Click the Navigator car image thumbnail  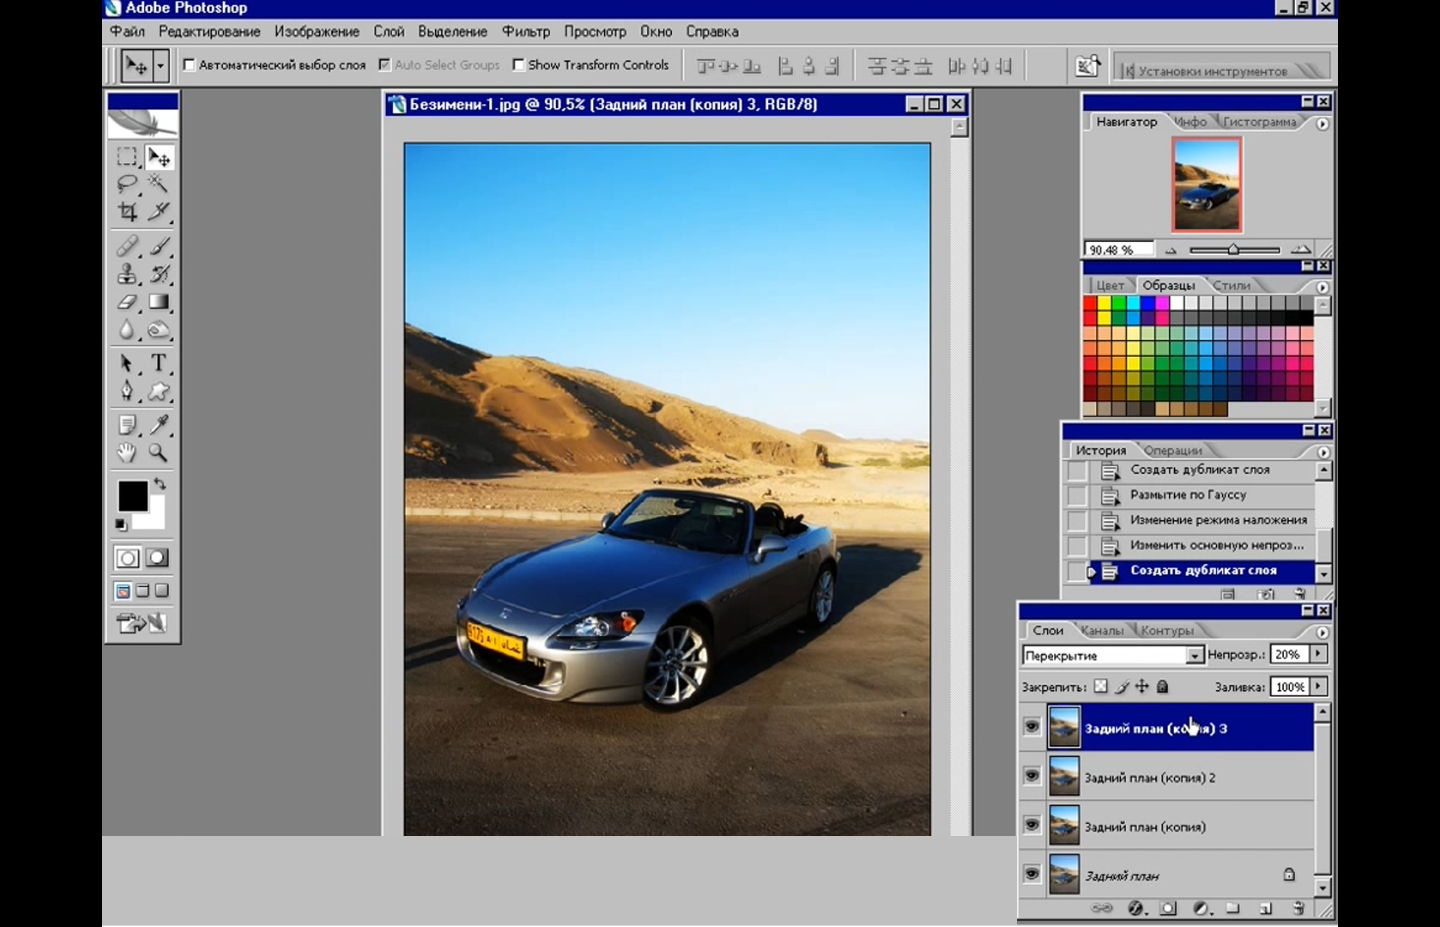pos(1207,185)
